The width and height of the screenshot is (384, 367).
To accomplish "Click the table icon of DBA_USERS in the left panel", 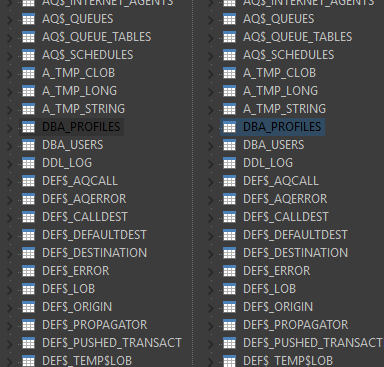I will click(x=28, y=145).
